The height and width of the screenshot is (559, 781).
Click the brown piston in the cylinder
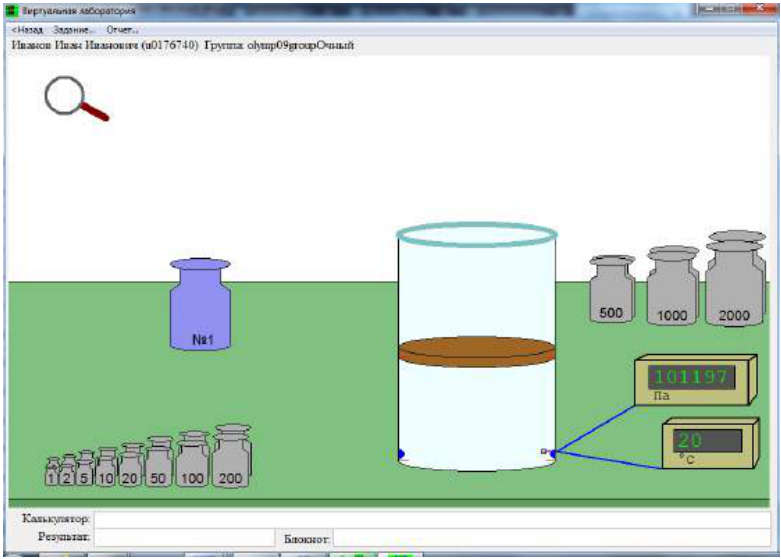pyautogui.click(x=477, y=352)
